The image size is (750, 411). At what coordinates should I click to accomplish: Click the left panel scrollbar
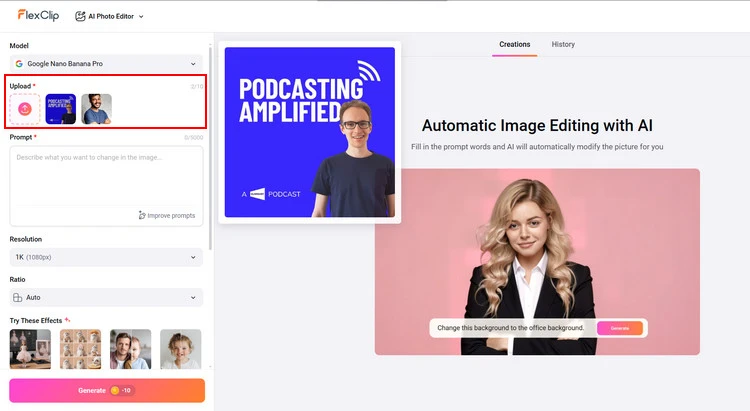[210, 148]
